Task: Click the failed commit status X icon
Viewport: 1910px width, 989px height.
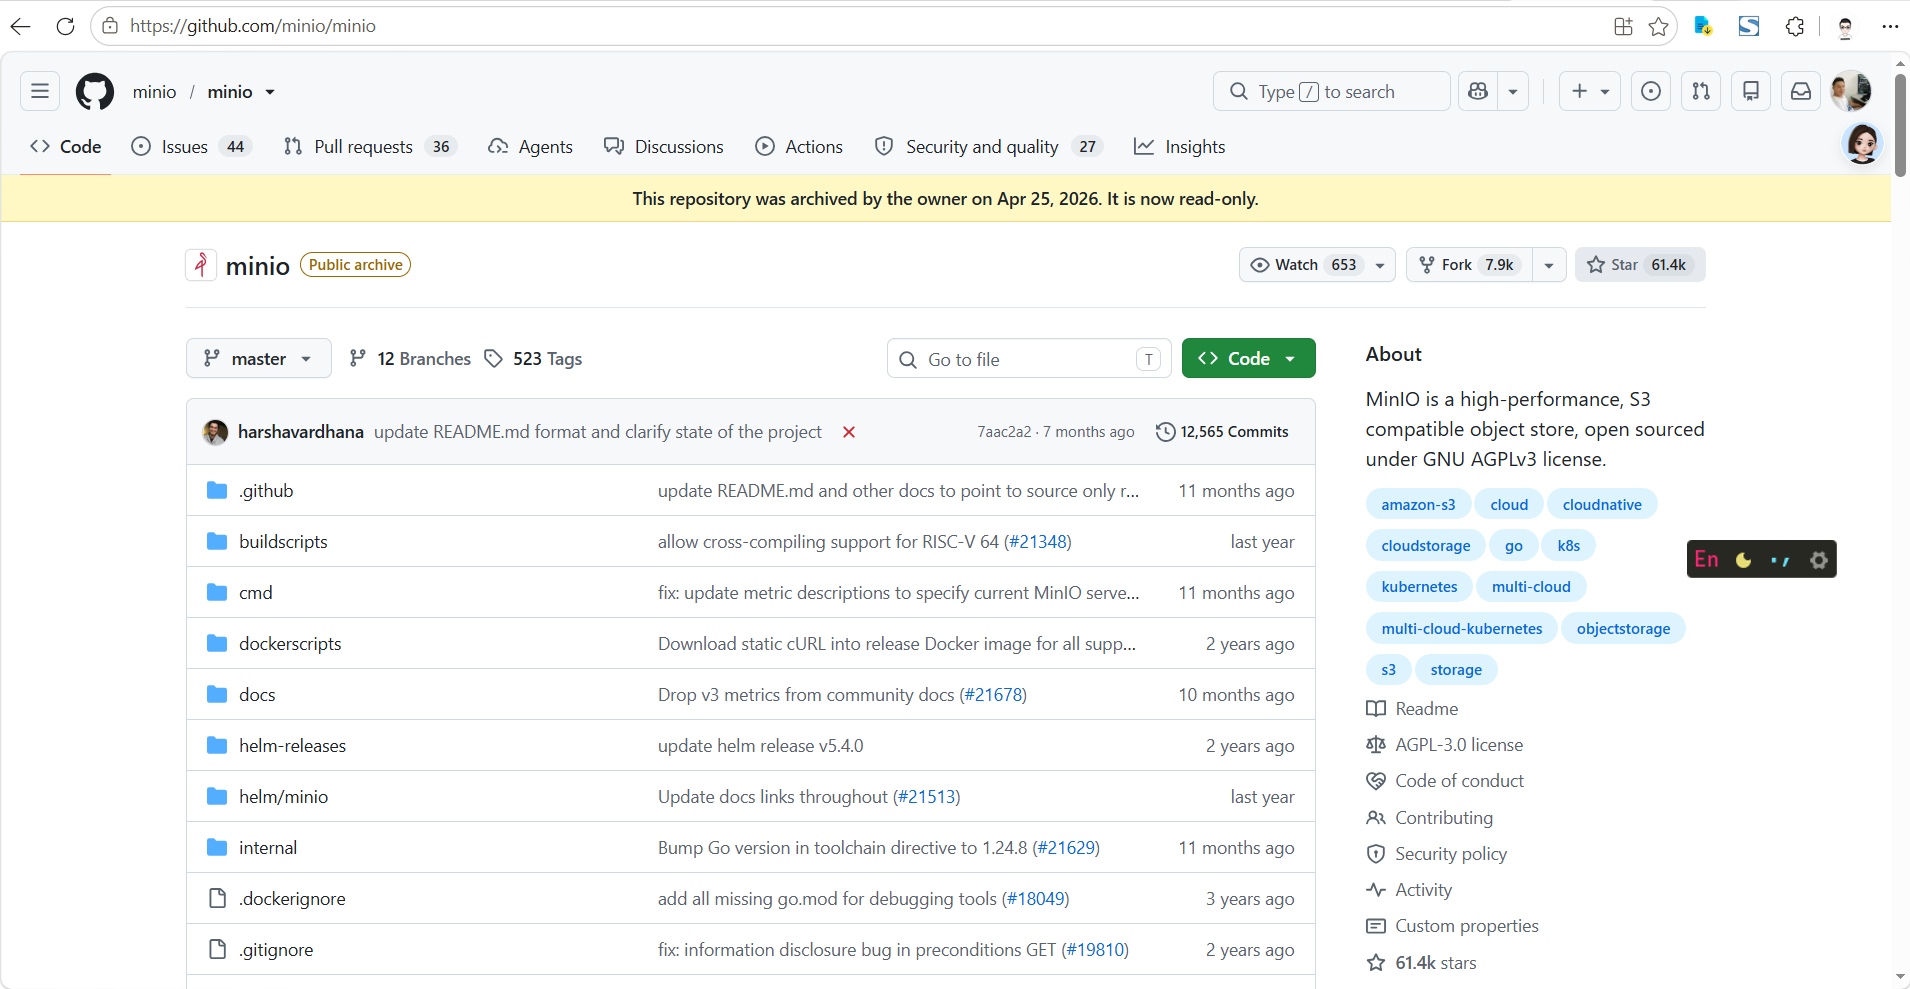Action: click(x=849, y=432)
